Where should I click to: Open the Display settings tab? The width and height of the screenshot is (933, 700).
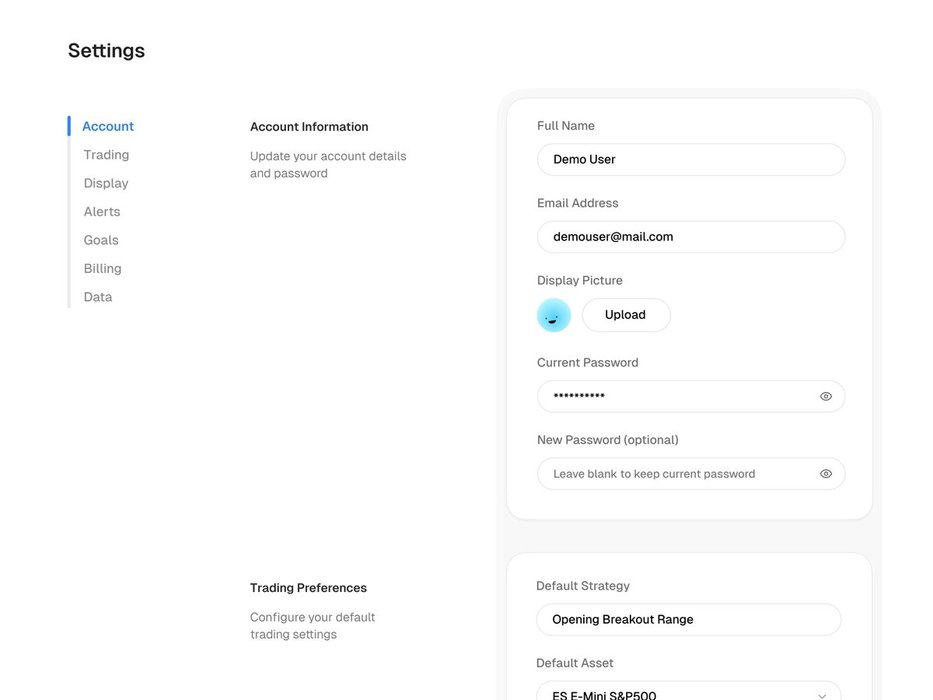[106, 183]
